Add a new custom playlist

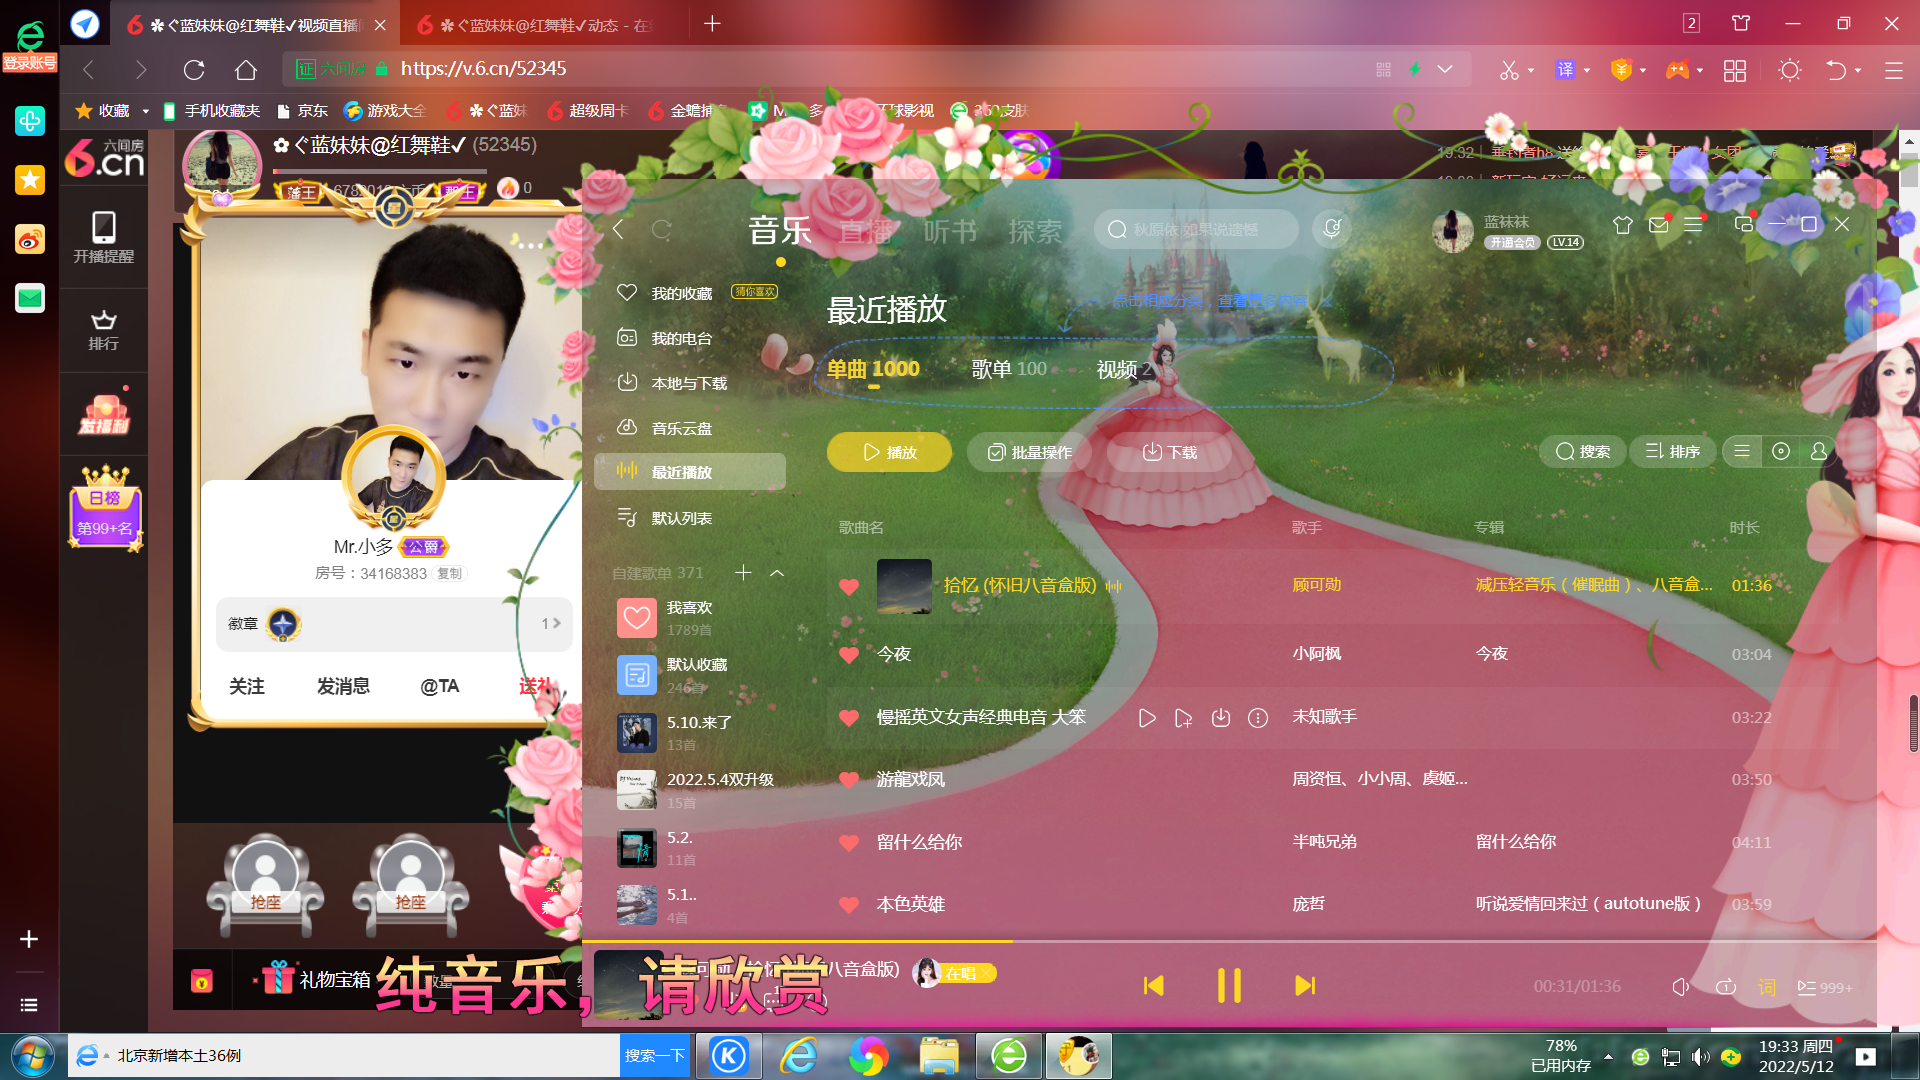tap(743, 573)
